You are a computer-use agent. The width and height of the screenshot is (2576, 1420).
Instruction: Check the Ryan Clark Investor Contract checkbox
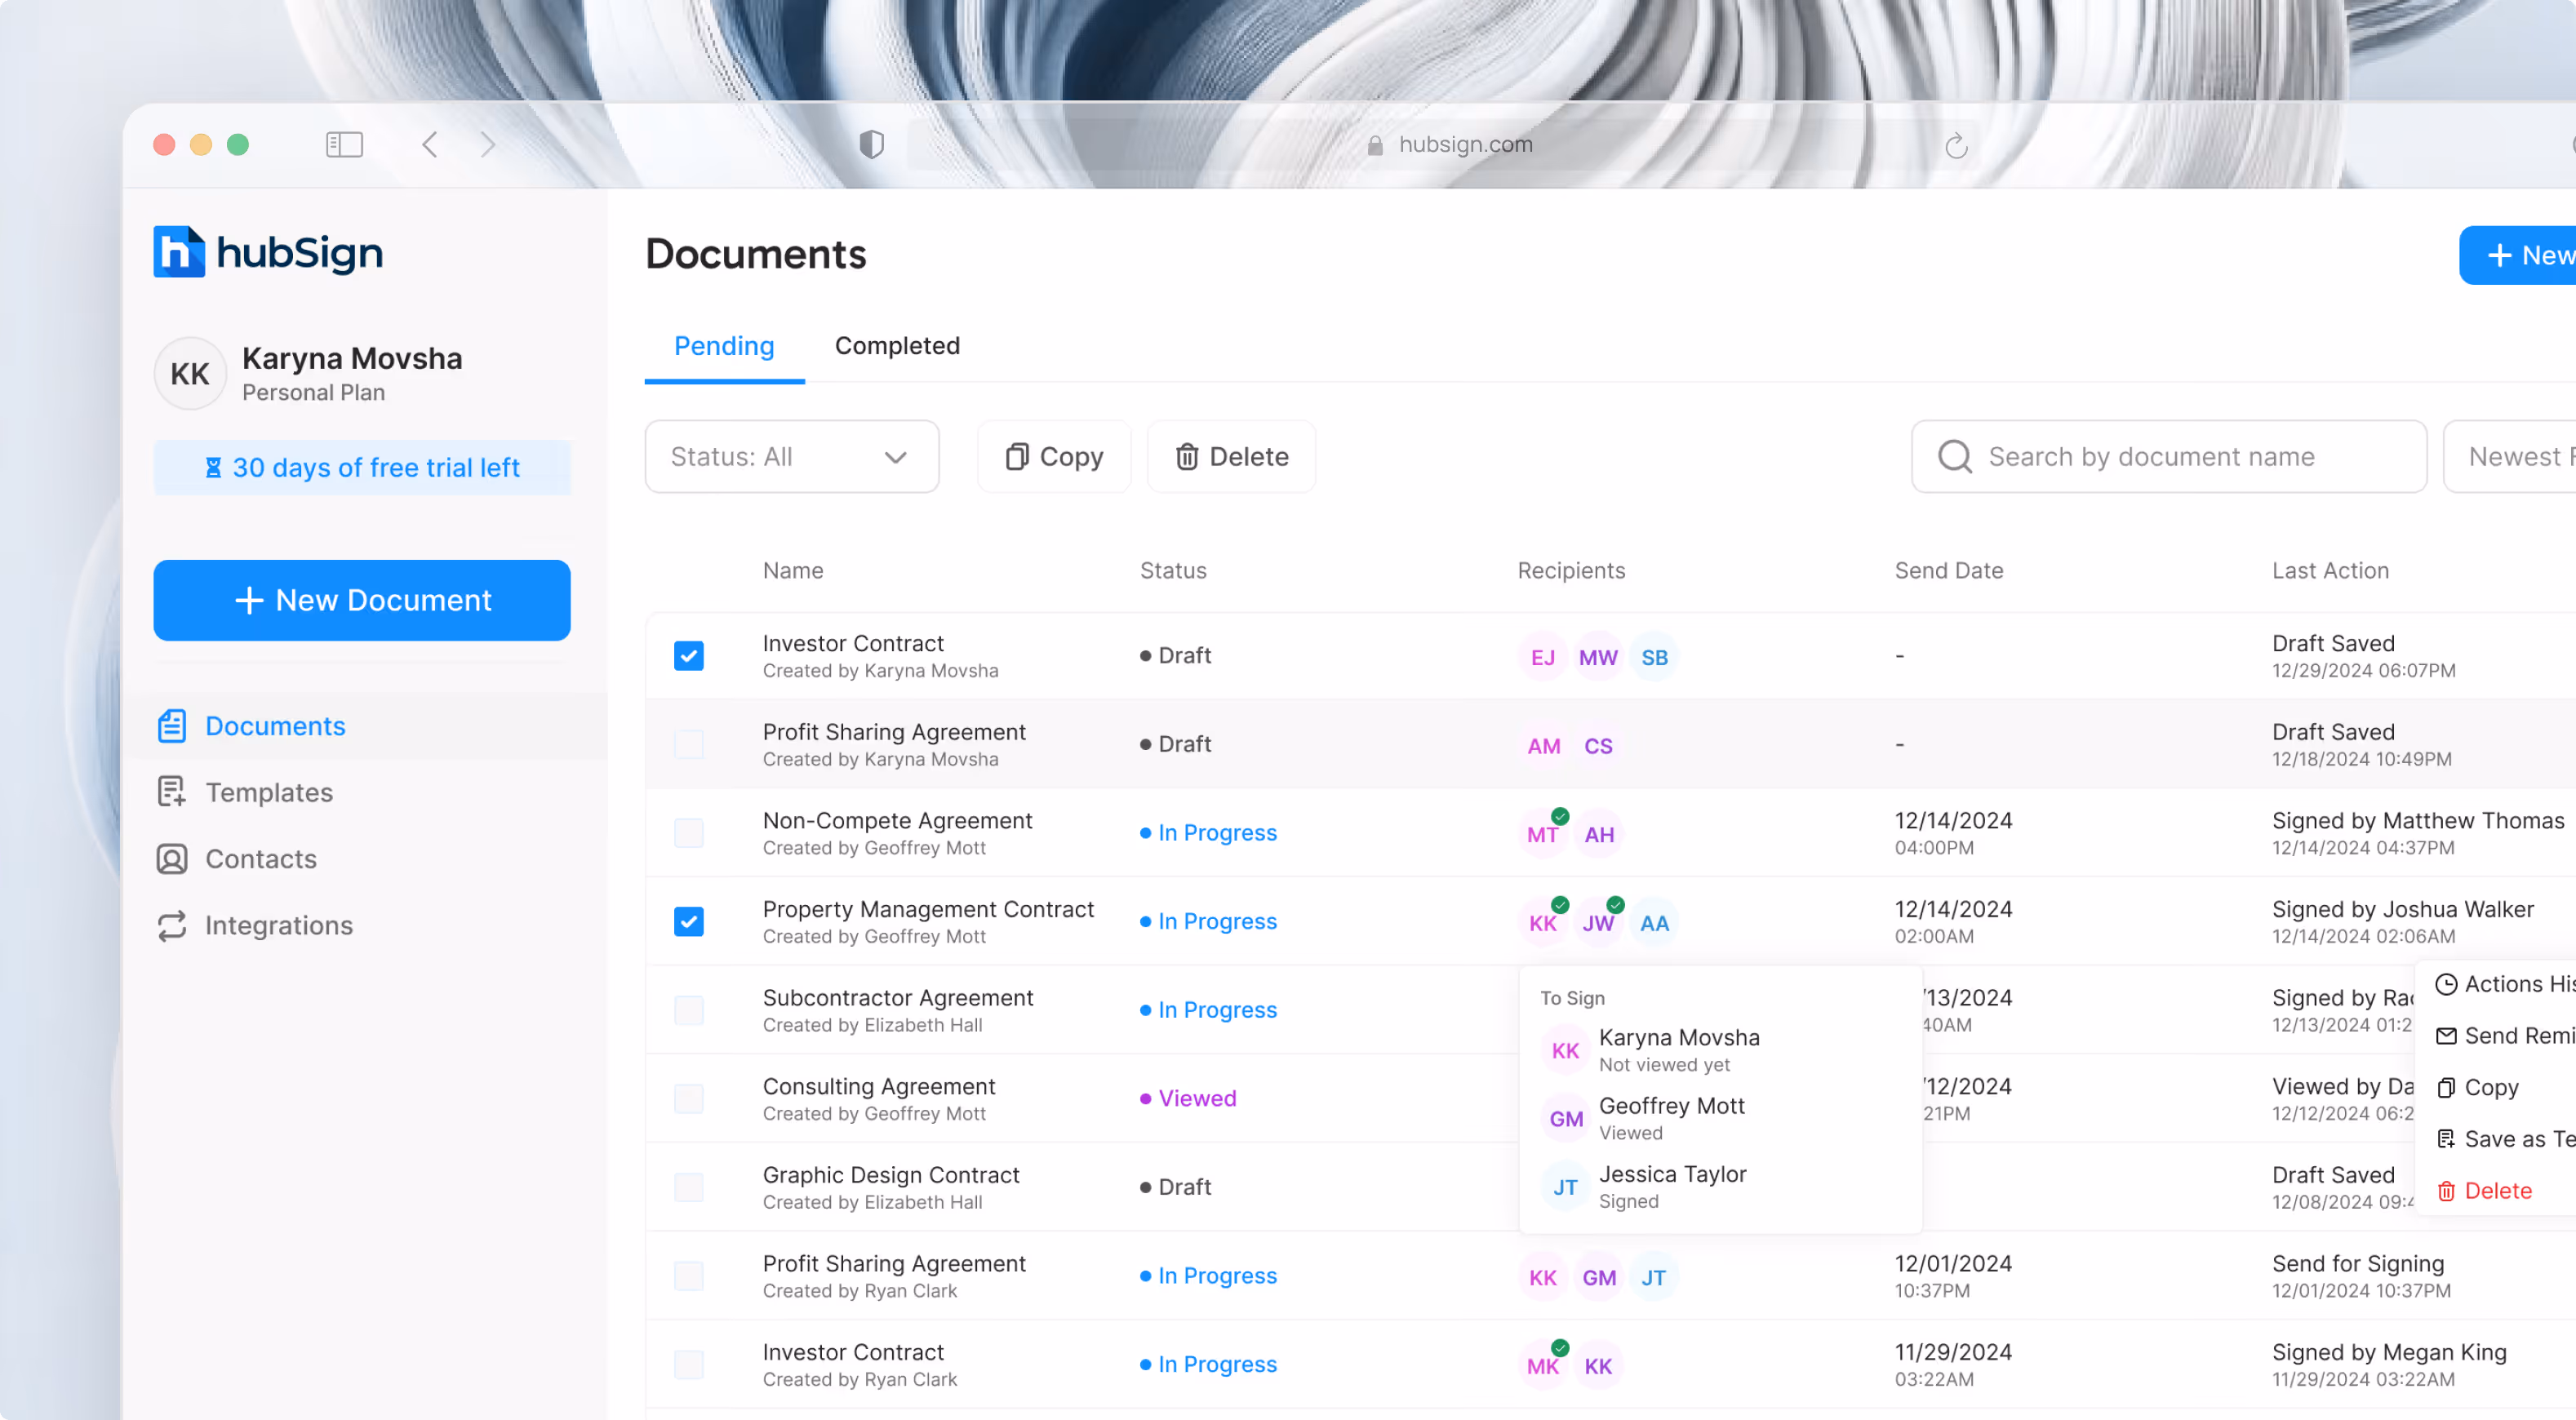coord(689,1364)
